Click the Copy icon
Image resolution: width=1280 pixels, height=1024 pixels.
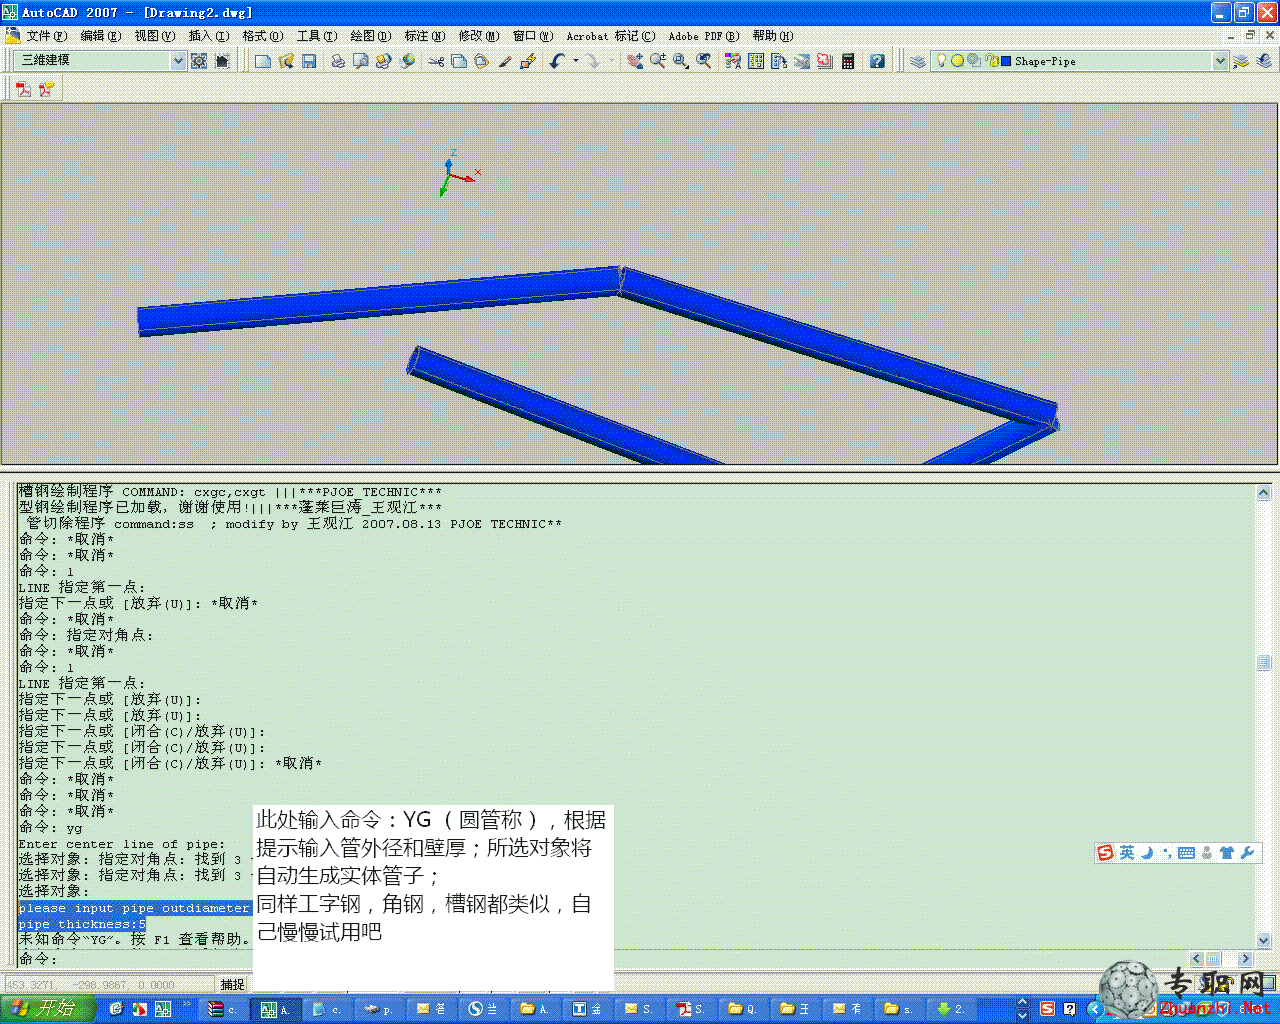point(459,61)
